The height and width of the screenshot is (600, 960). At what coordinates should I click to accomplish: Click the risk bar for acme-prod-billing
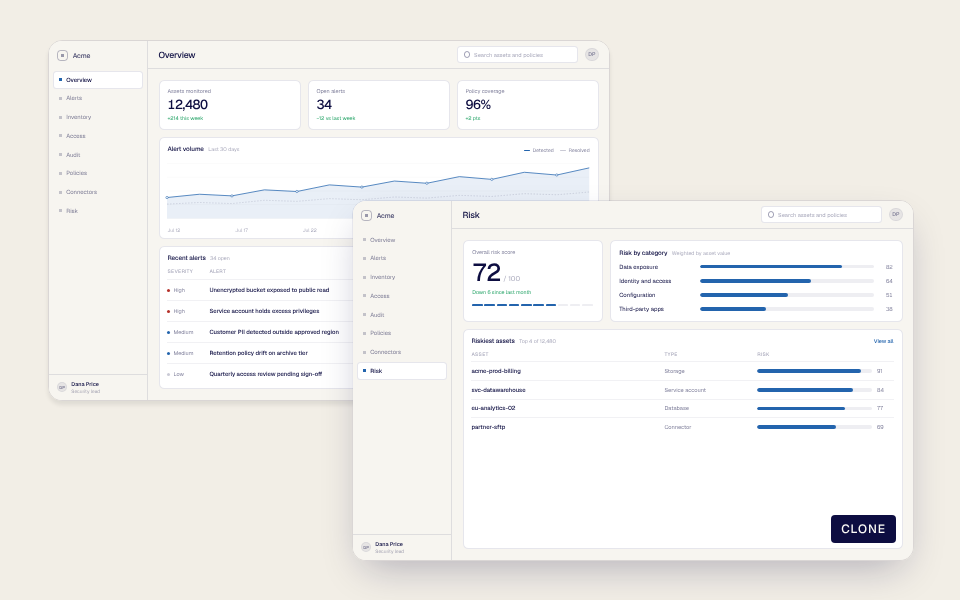(x=814, y=371)
